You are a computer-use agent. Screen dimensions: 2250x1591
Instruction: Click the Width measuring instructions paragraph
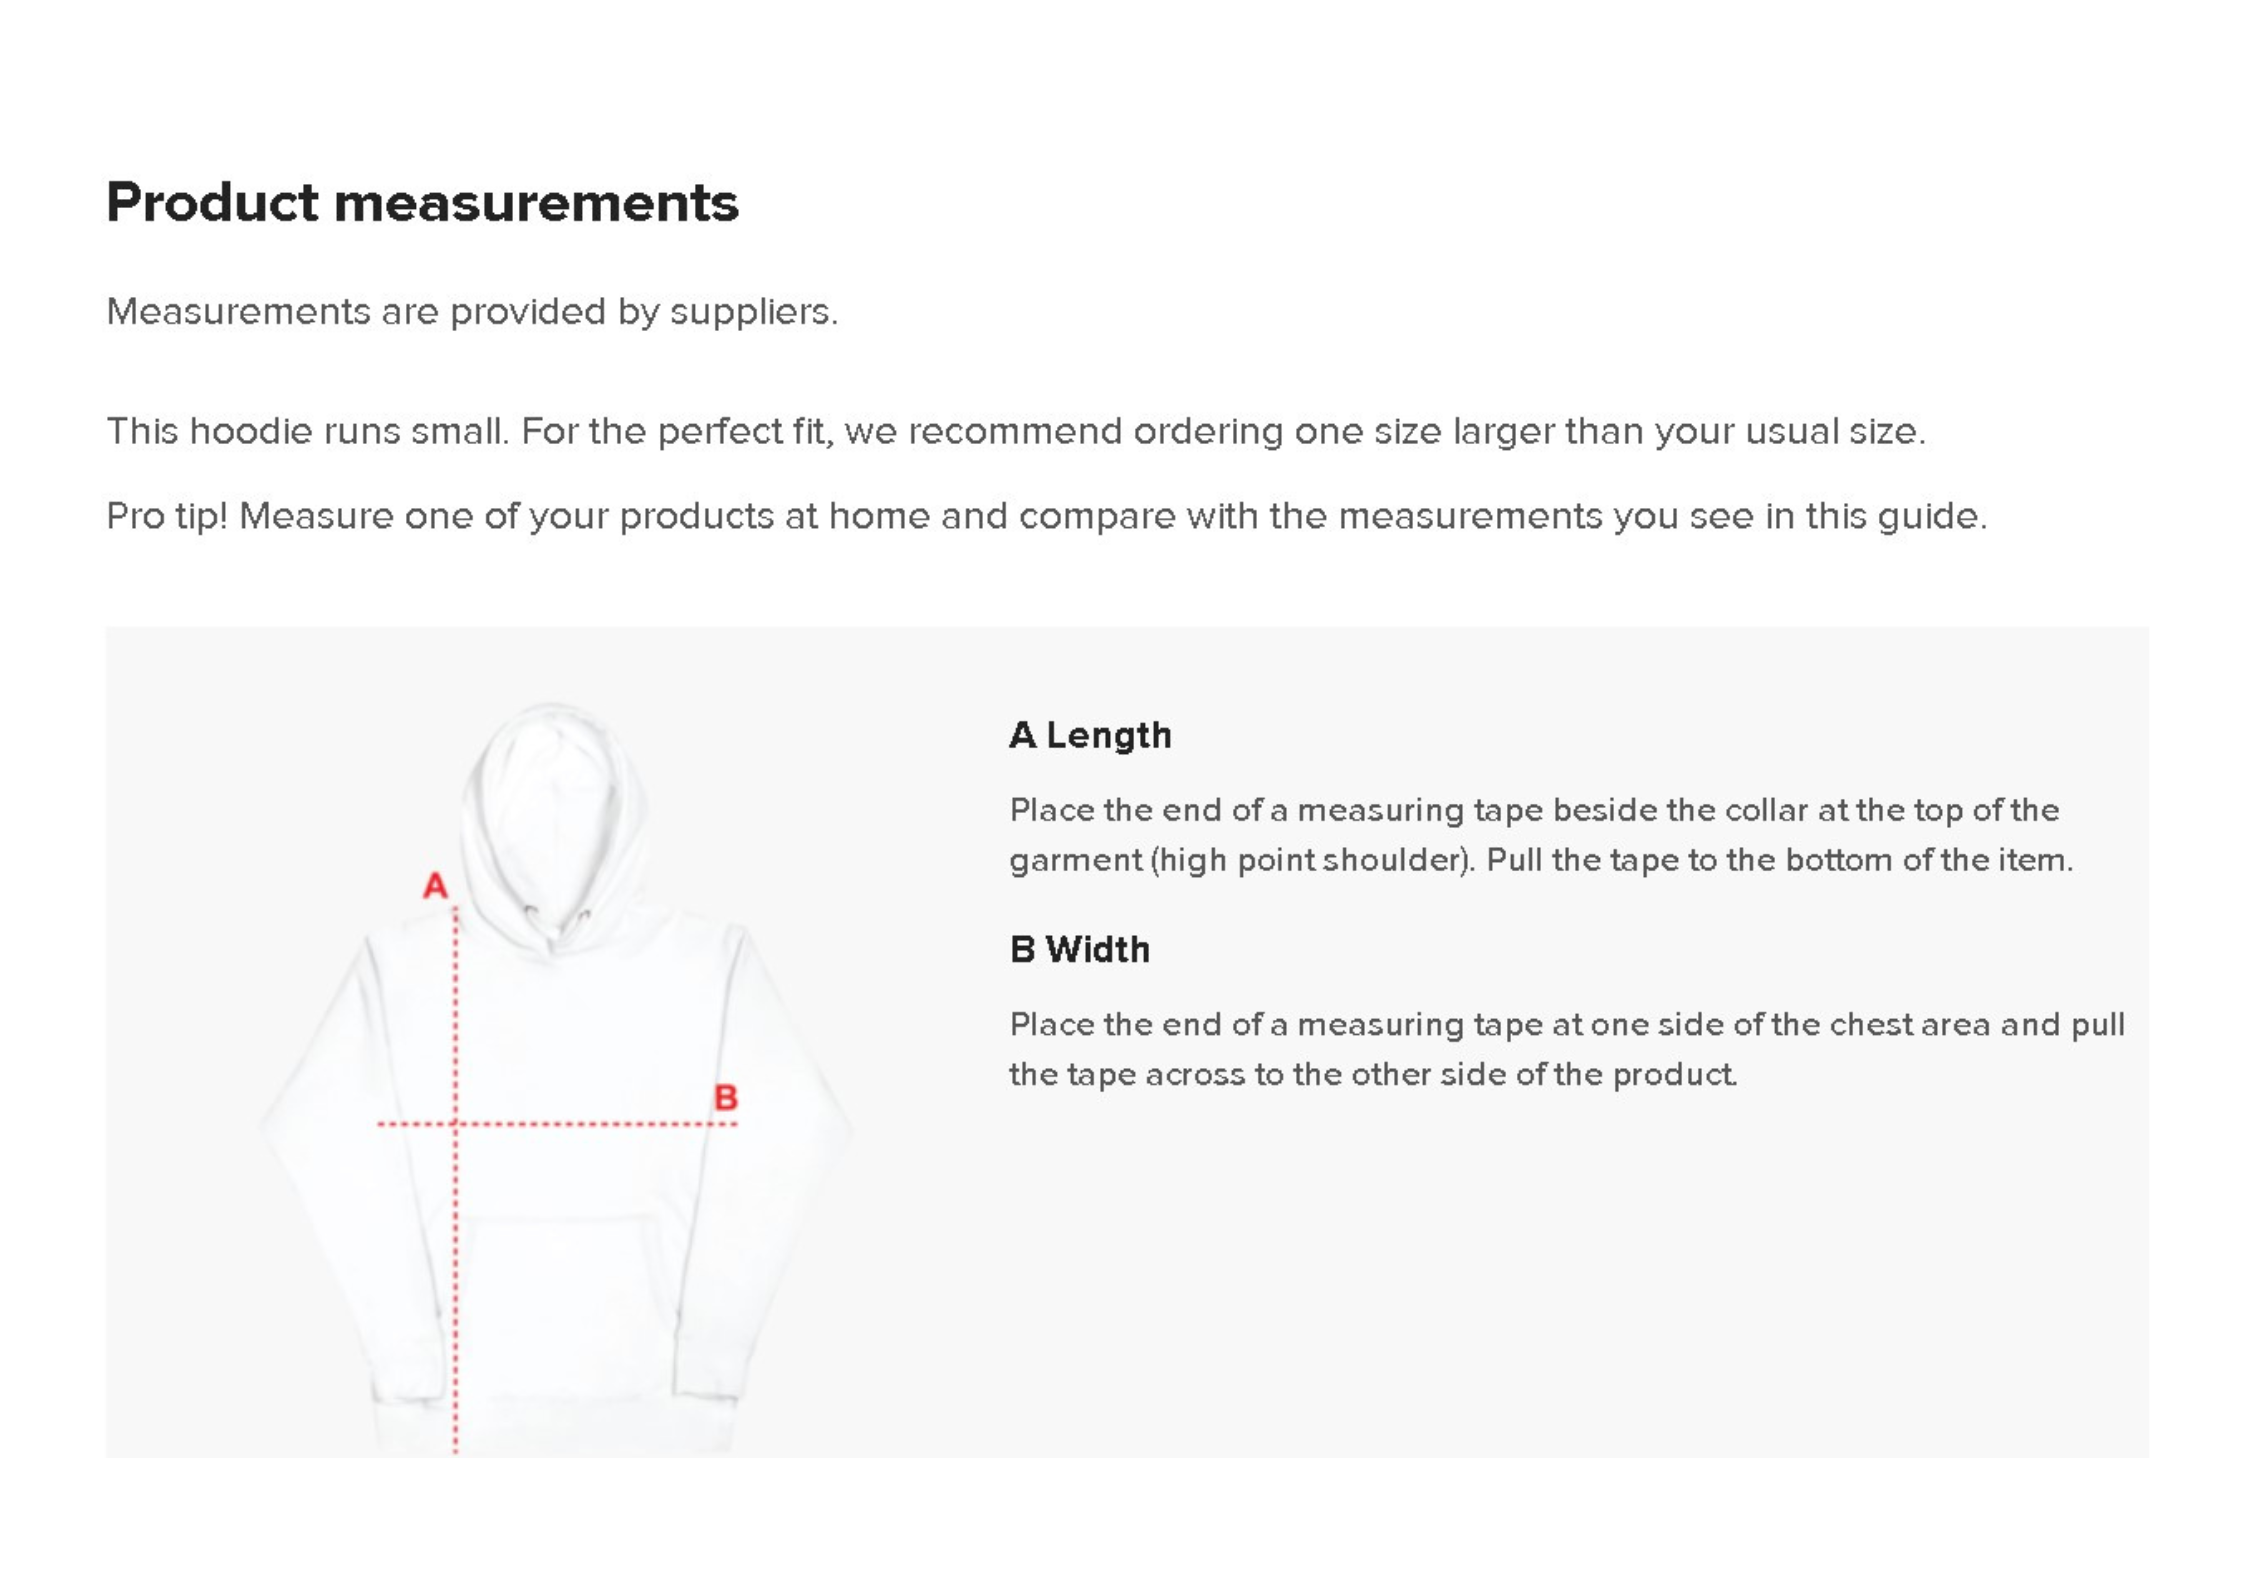[1566, 1049]
